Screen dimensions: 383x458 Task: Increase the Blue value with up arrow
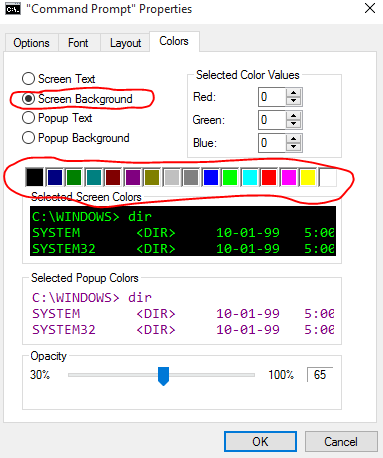[x=294, y=139]
